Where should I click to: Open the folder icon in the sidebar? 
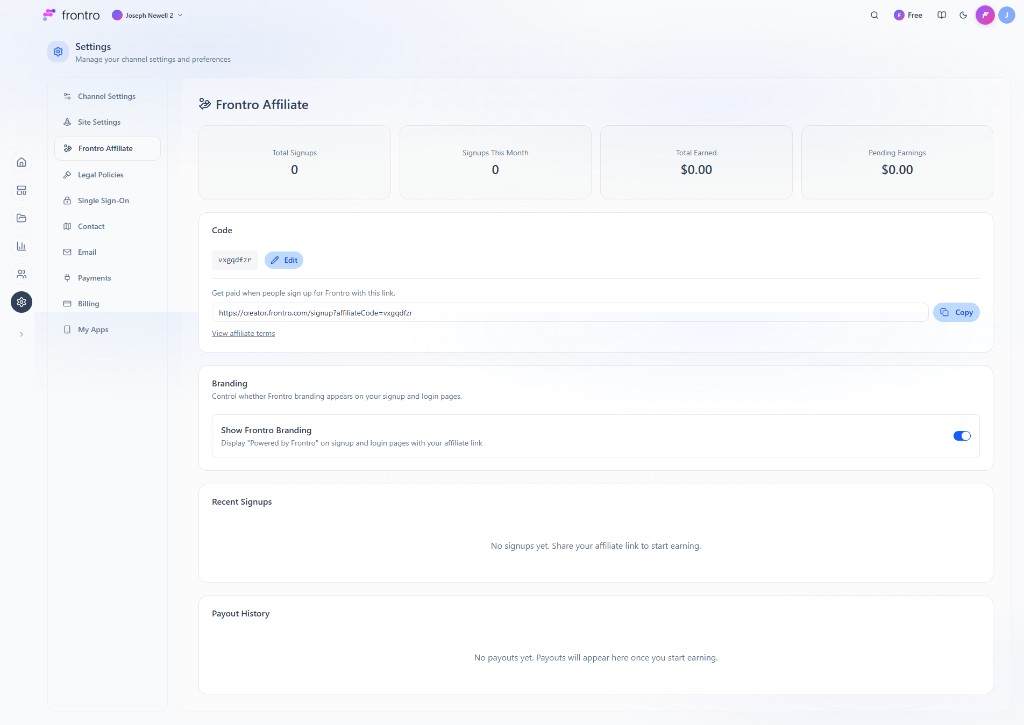pos(21,217)
